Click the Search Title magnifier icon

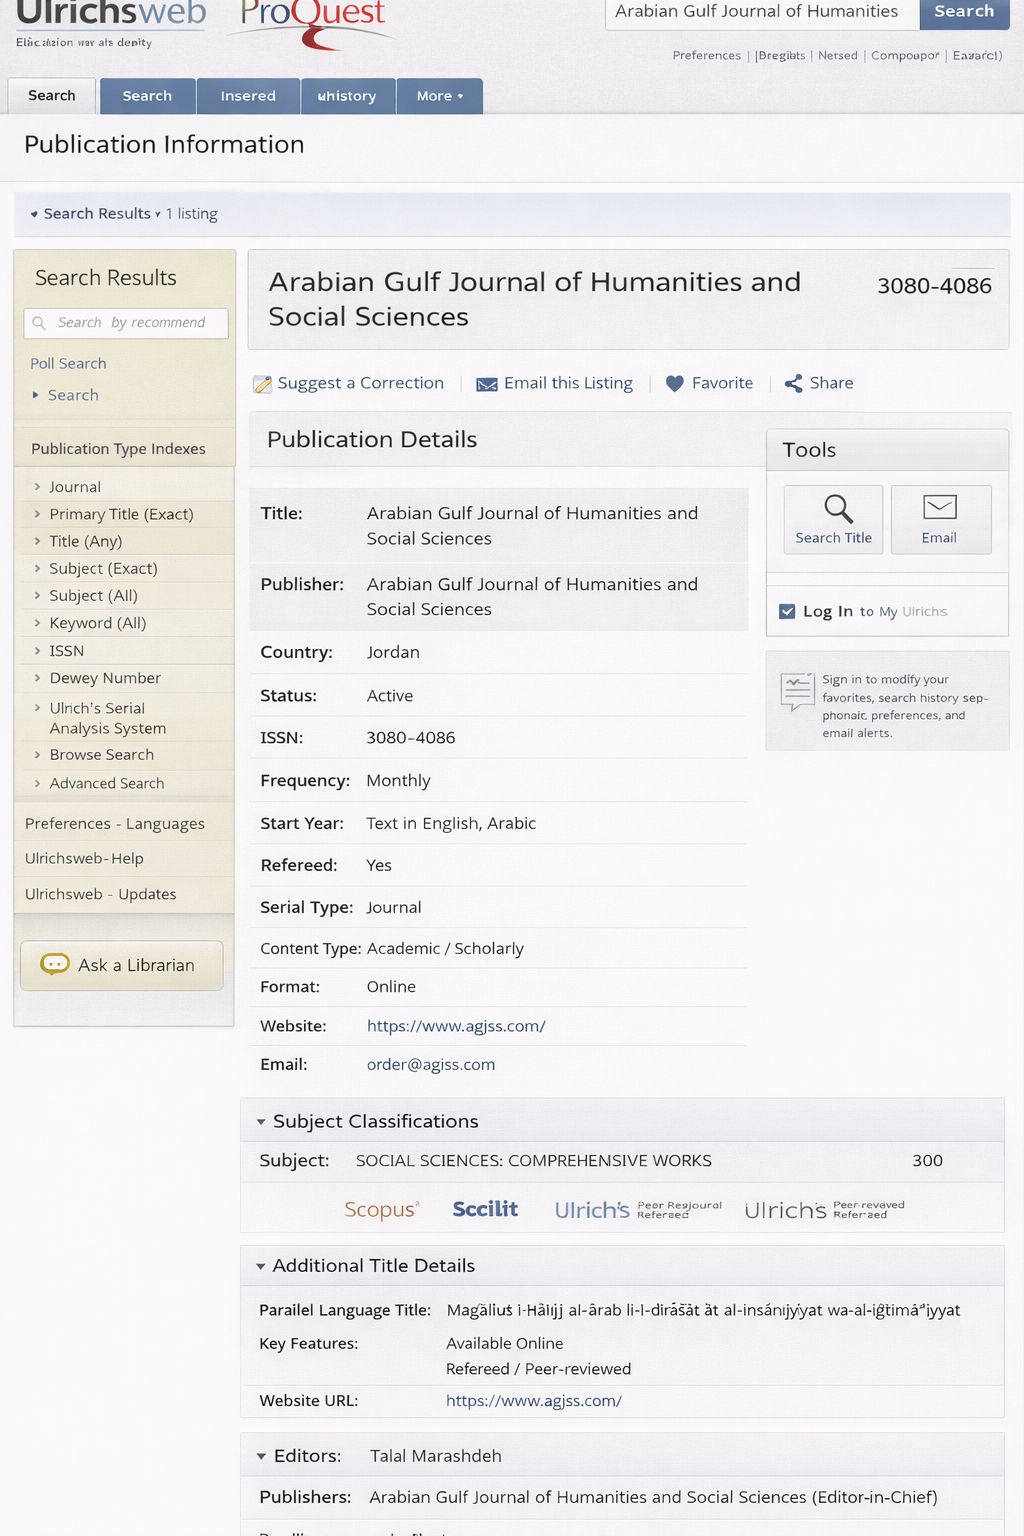pos(838,509)
